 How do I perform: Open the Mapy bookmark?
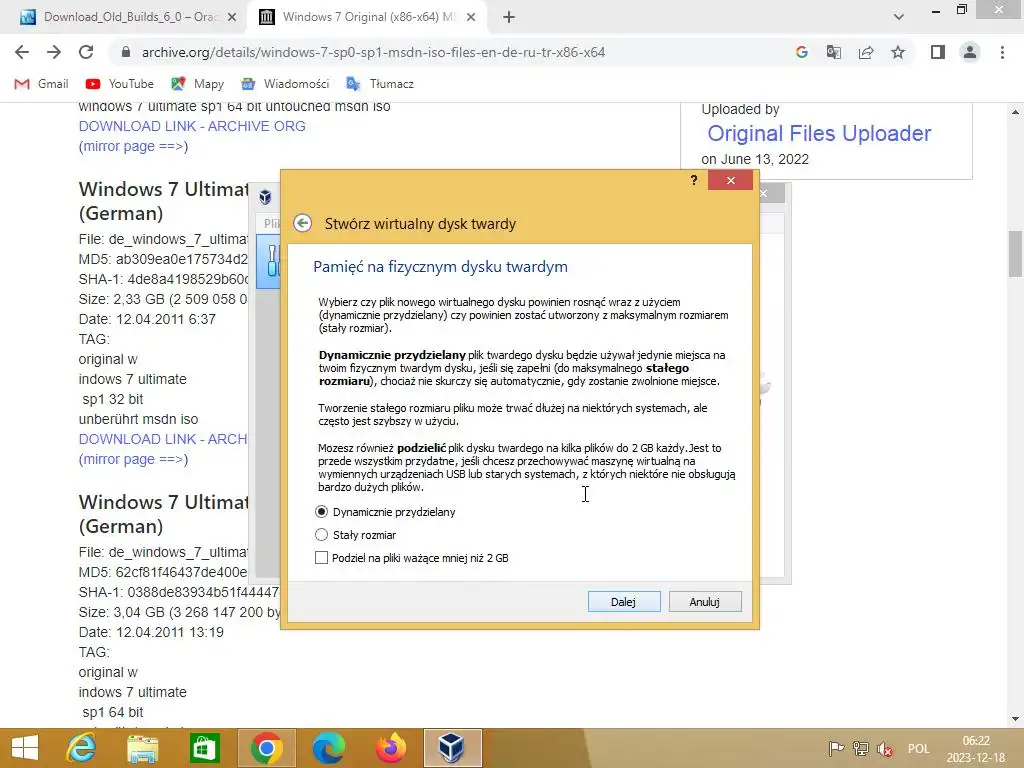[197, 84]
